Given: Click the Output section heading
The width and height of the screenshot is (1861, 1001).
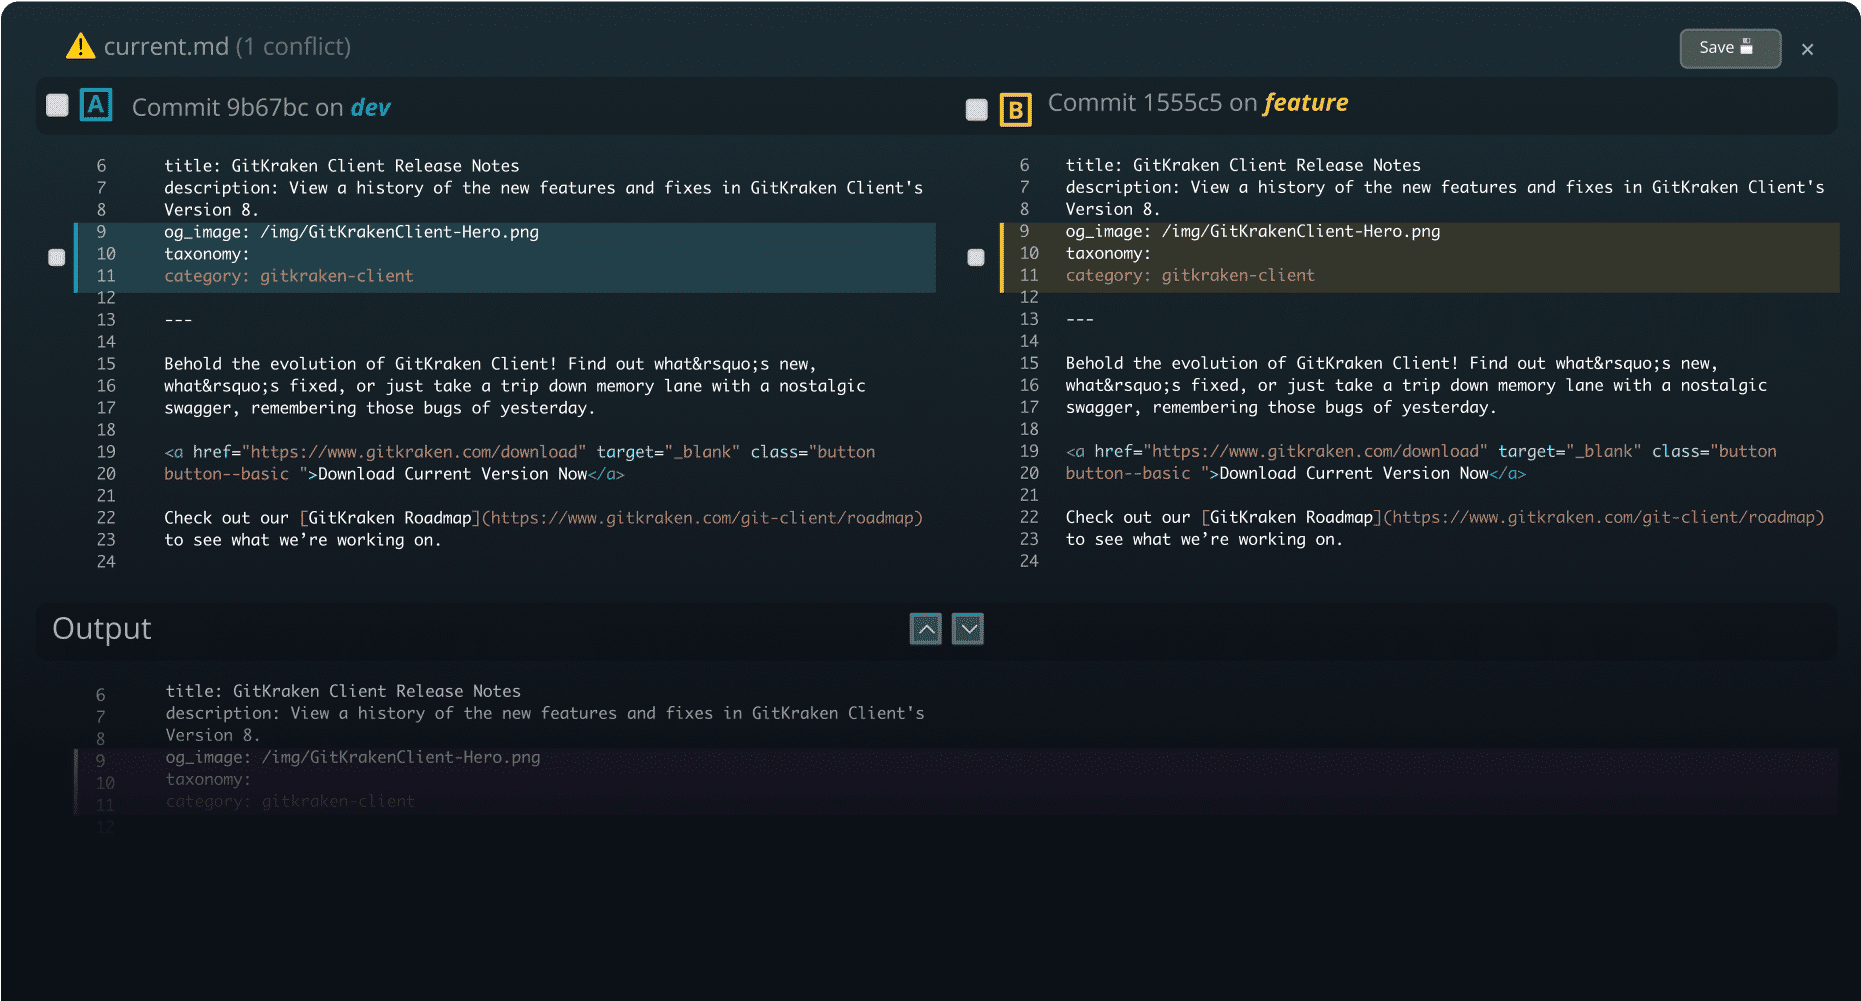Looking at the screenshot, I should (102, 628).
